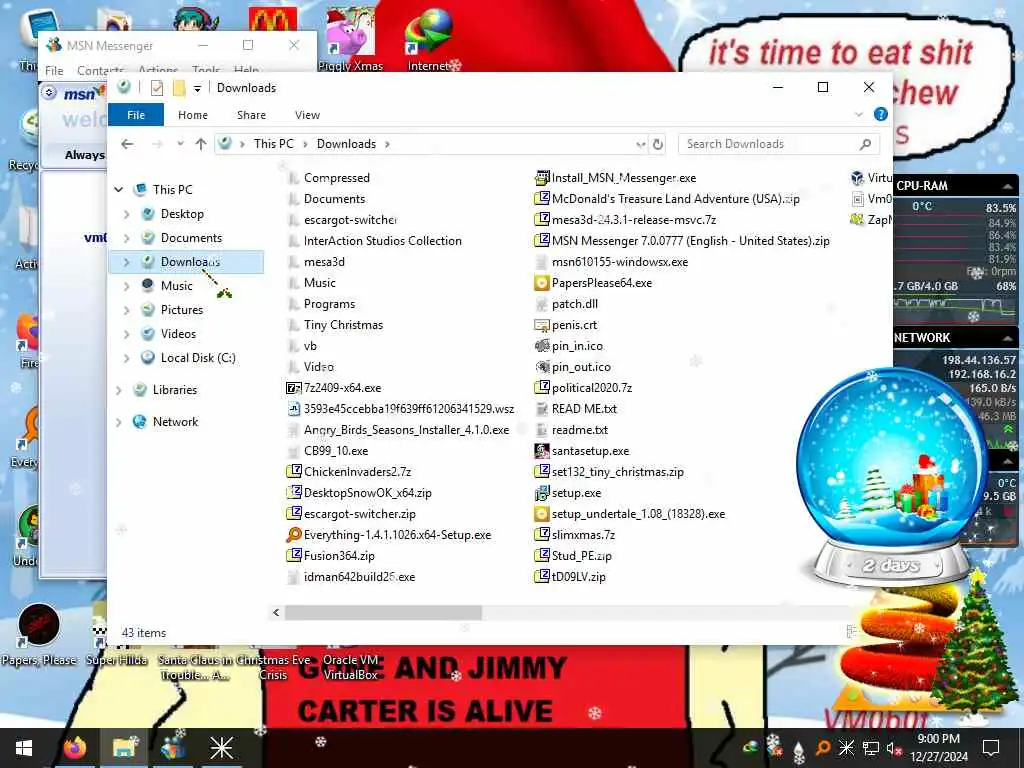Open Piggly Xmas desktop shortcut

pos(351,38)
